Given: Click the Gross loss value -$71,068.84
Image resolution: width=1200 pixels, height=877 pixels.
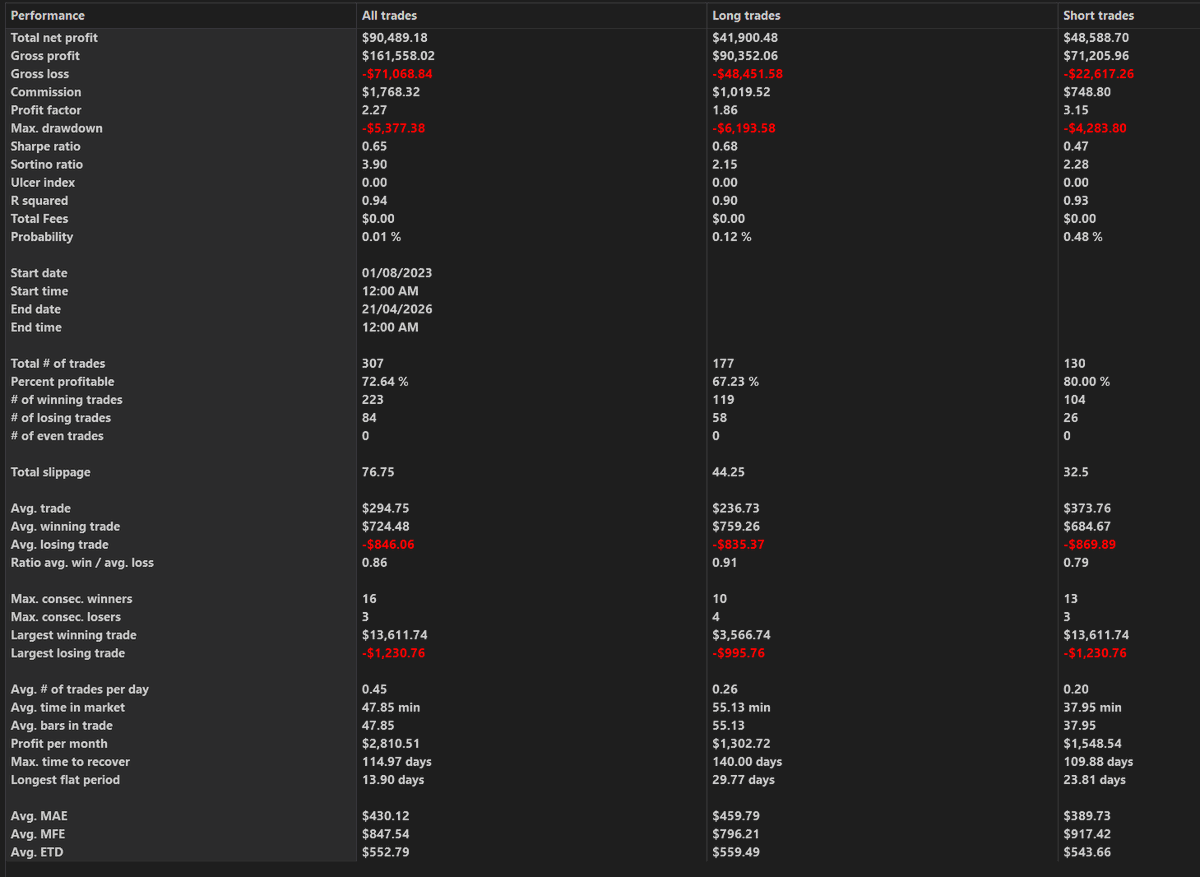Looking at the screenshot, I should point(397,74).
